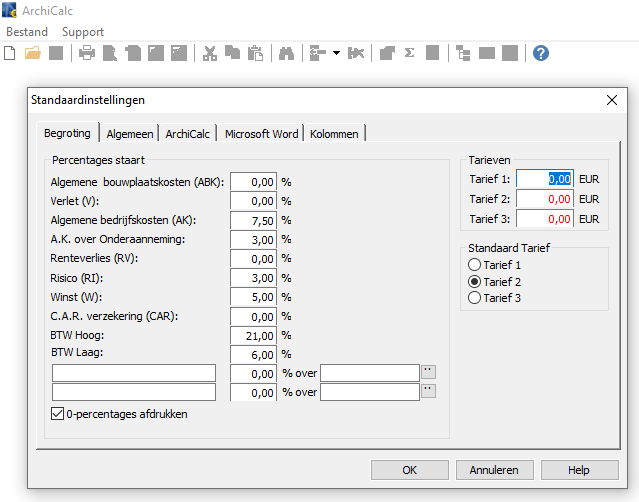Image resolution: width=639 pixels, height=502 pixels.
Task: Click the Risico (RI) percentage field
Action: [x=253, y=278]
